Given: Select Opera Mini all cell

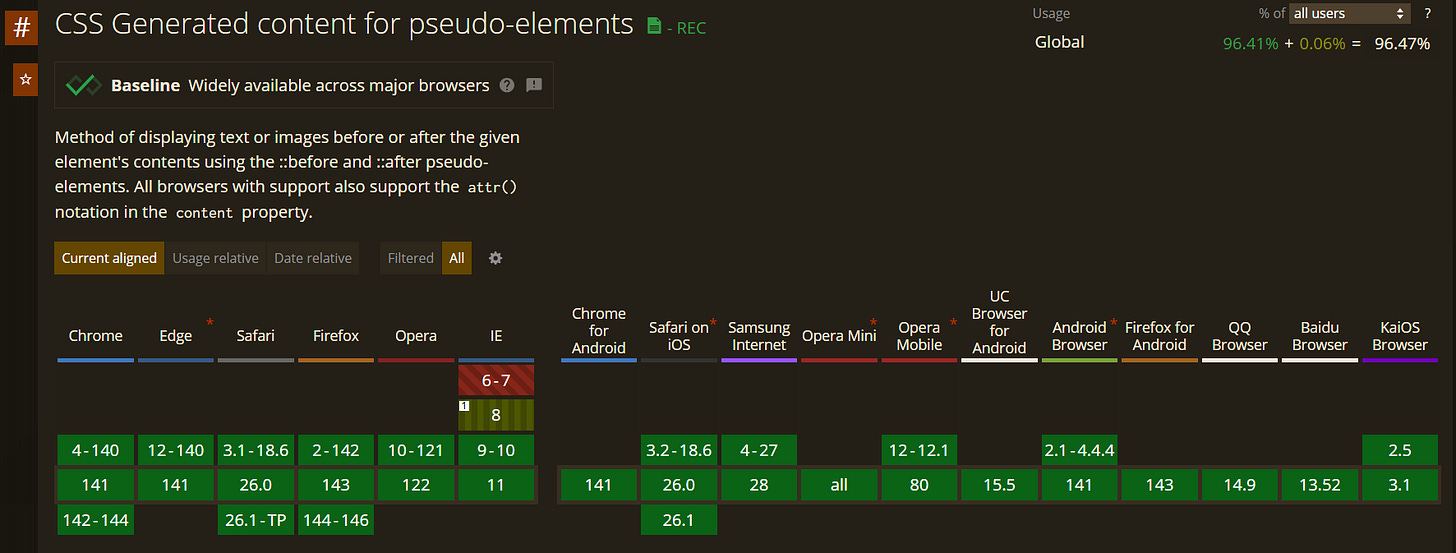Looking at the screenshot, I should (839, 485).
